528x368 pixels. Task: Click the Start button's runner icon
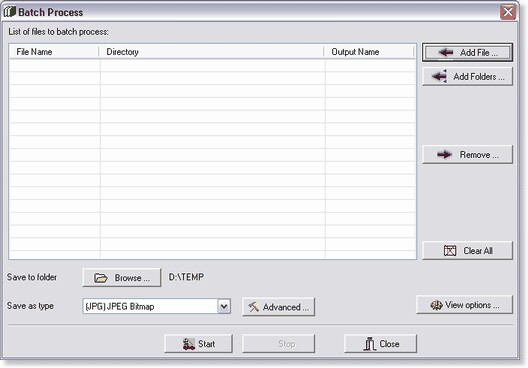[x=189, y=344]
